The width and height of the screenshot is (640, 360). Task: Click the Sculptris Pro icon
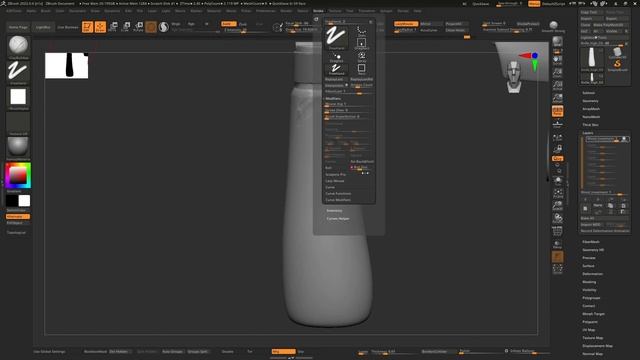coord(164,27)
